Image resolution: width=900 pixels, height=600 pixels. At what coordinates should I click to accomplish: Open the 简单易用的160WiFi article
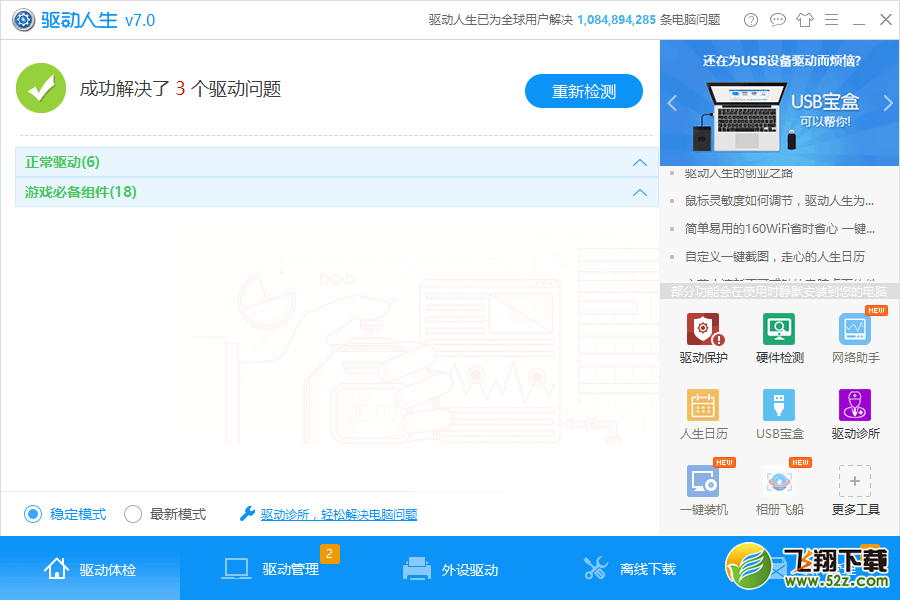coord(779,229)
